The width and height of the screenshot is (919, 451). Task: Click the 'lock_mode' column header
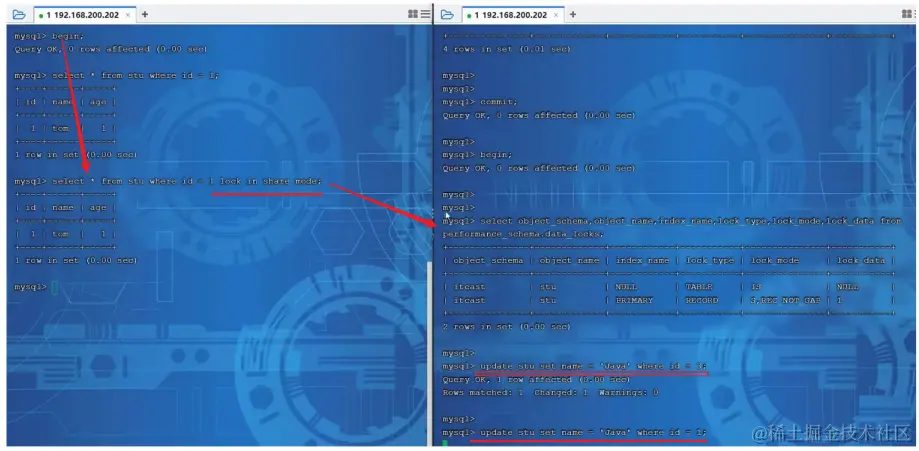click(x=775, y=260)
